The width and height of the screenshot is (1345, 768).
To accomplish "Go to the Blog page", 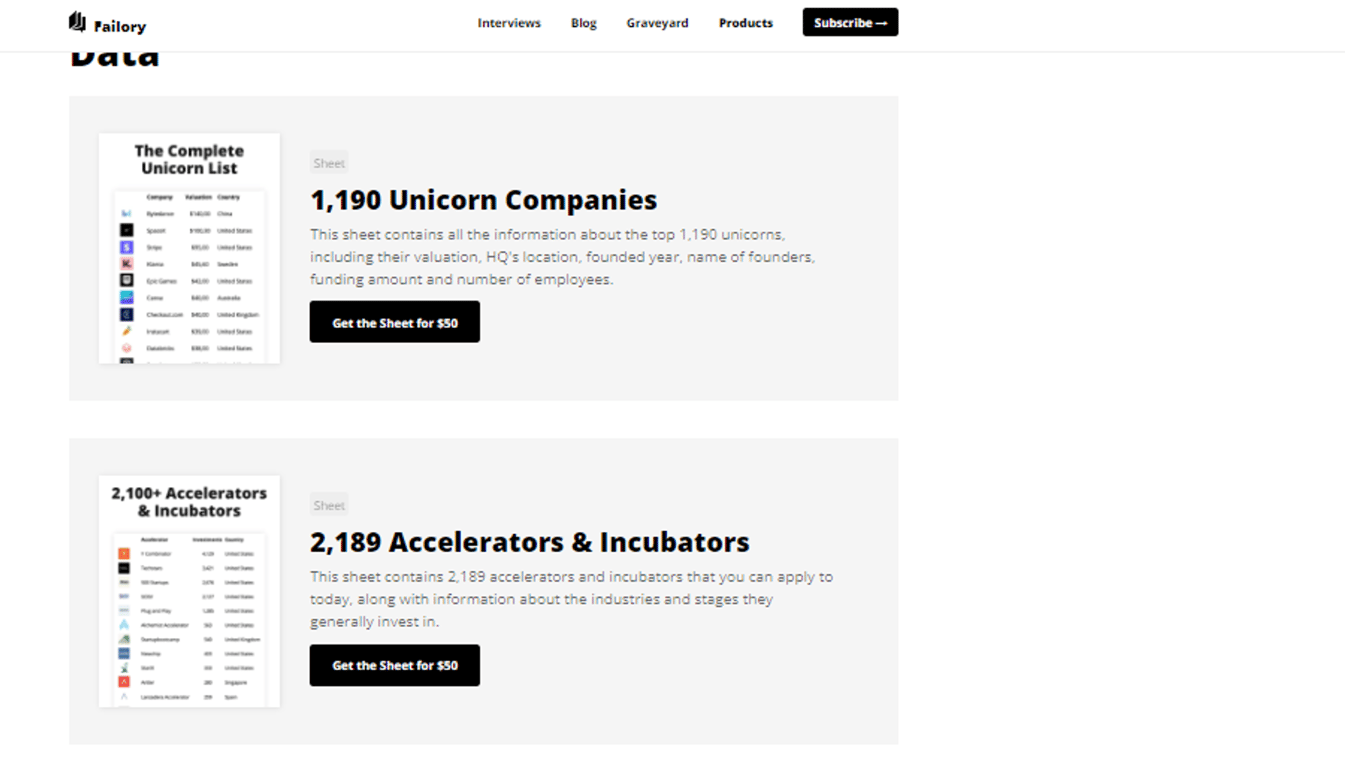I will click(x=584, y=23).
